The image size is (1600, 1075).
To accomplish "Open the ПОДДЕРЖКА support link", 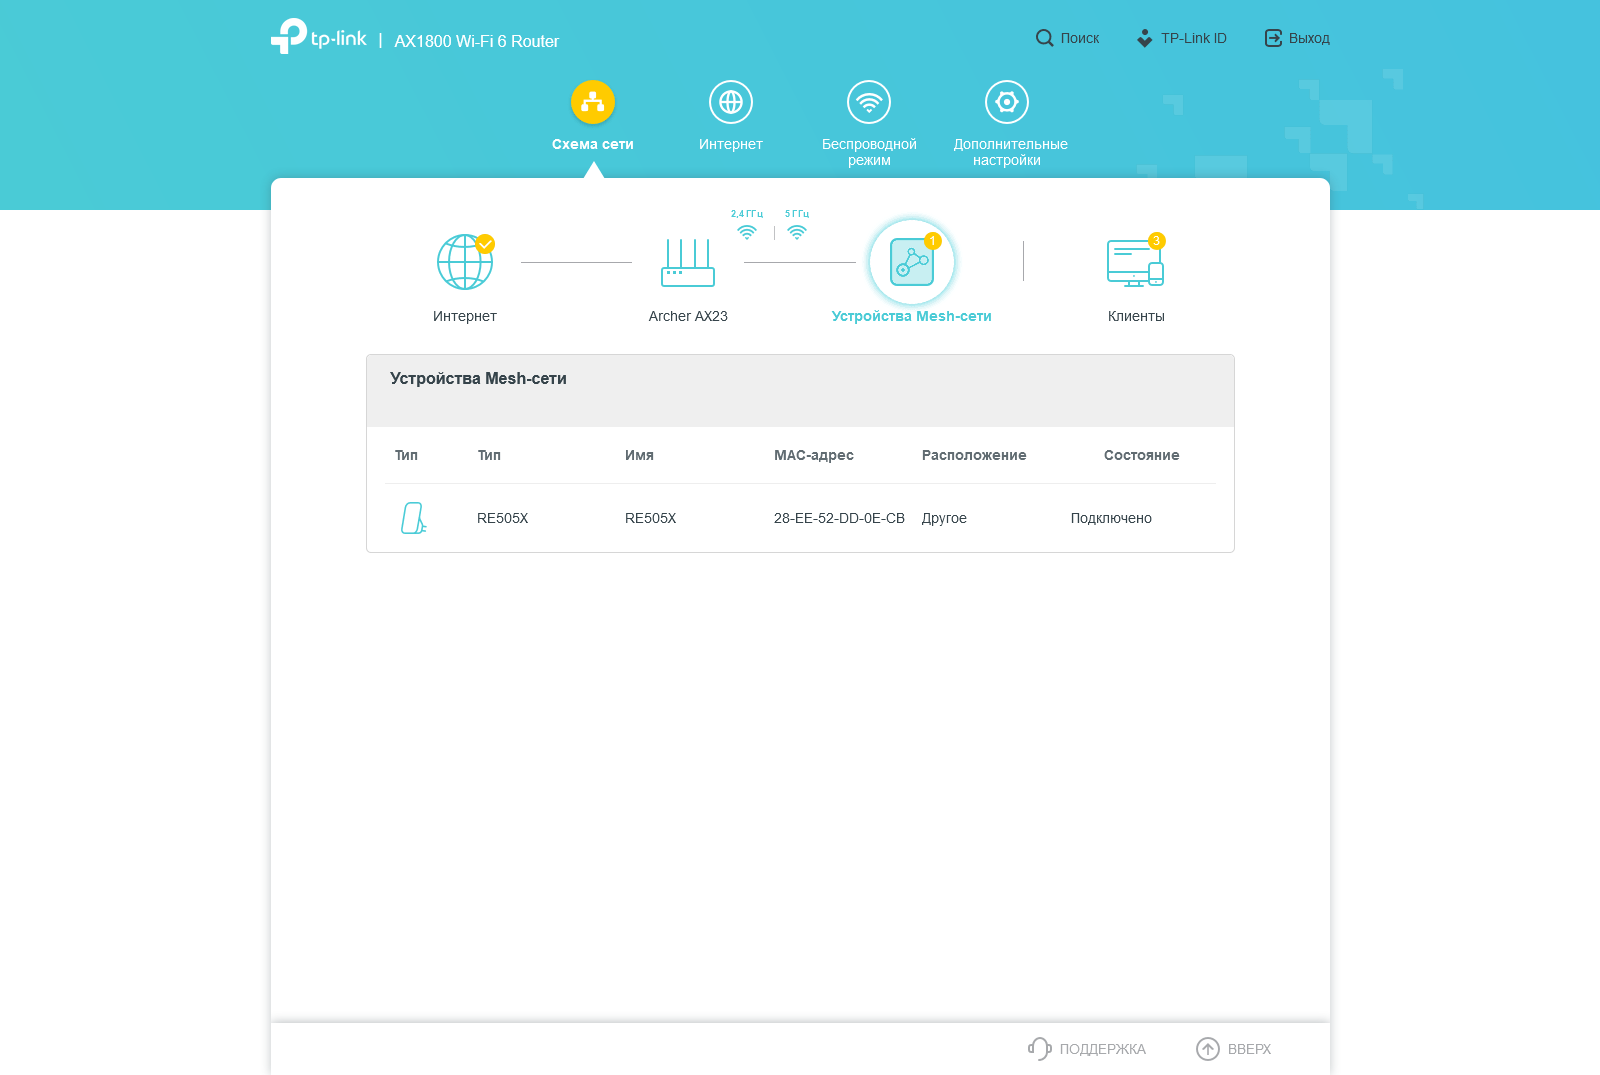I will [1087, 1049].
